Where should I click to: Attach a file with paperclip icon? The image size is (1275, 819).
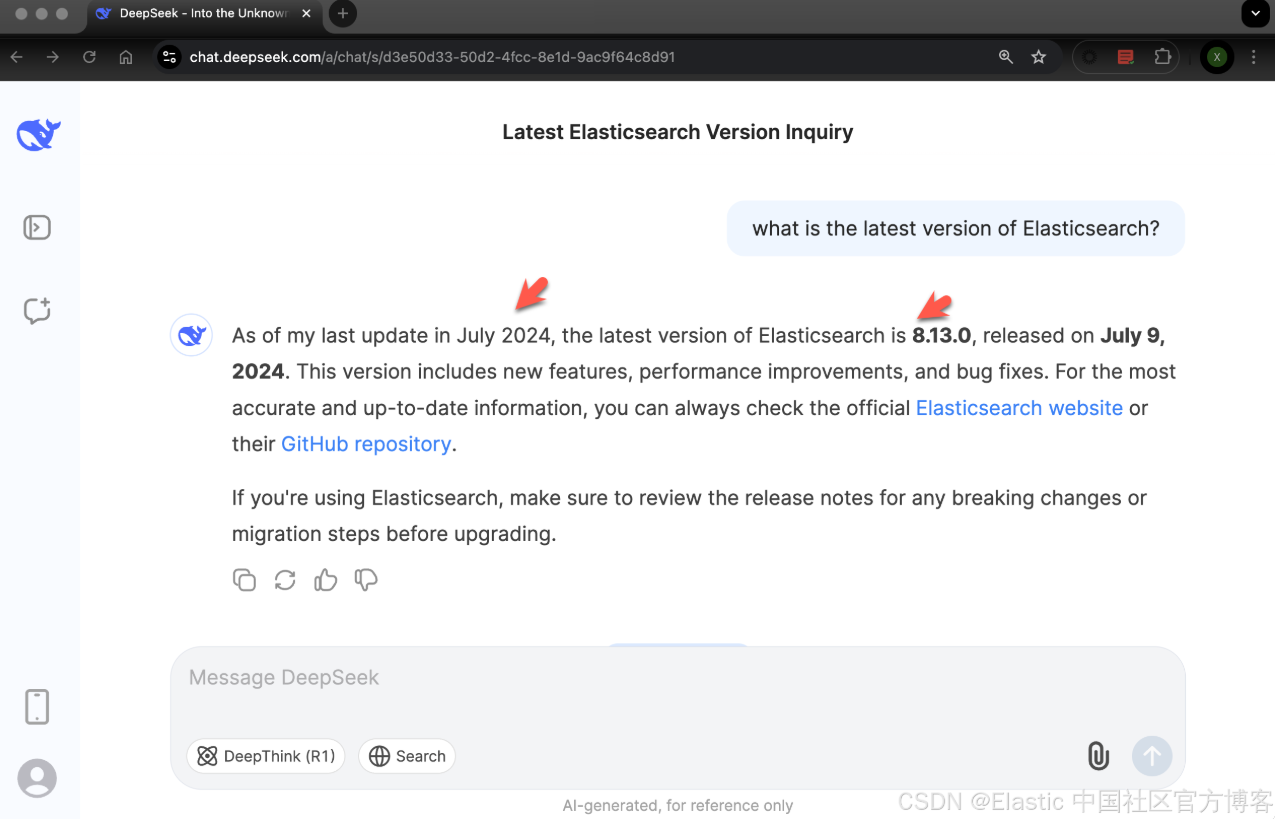[x=1098, y=756]
